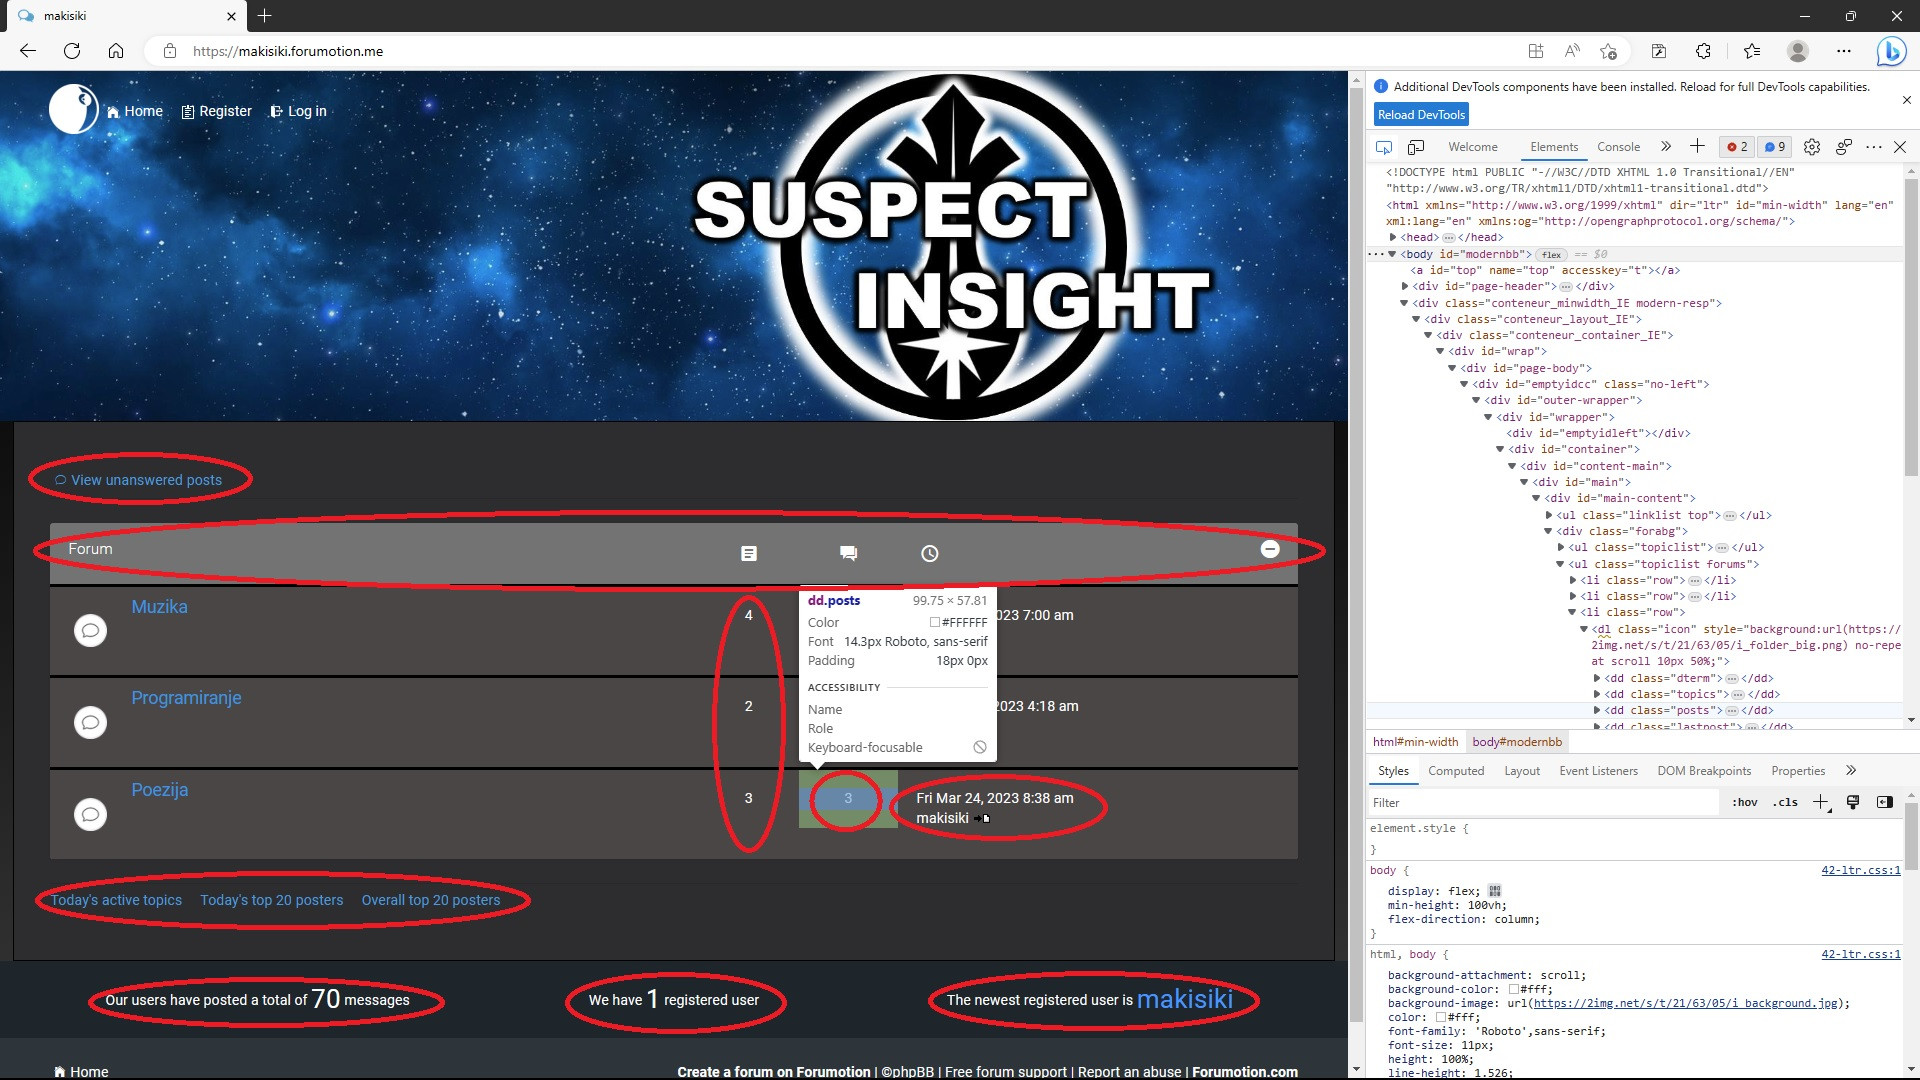The image size is (1920, 1080).
Task: Show more DevTools tabs chevron
Action: 1666,147
